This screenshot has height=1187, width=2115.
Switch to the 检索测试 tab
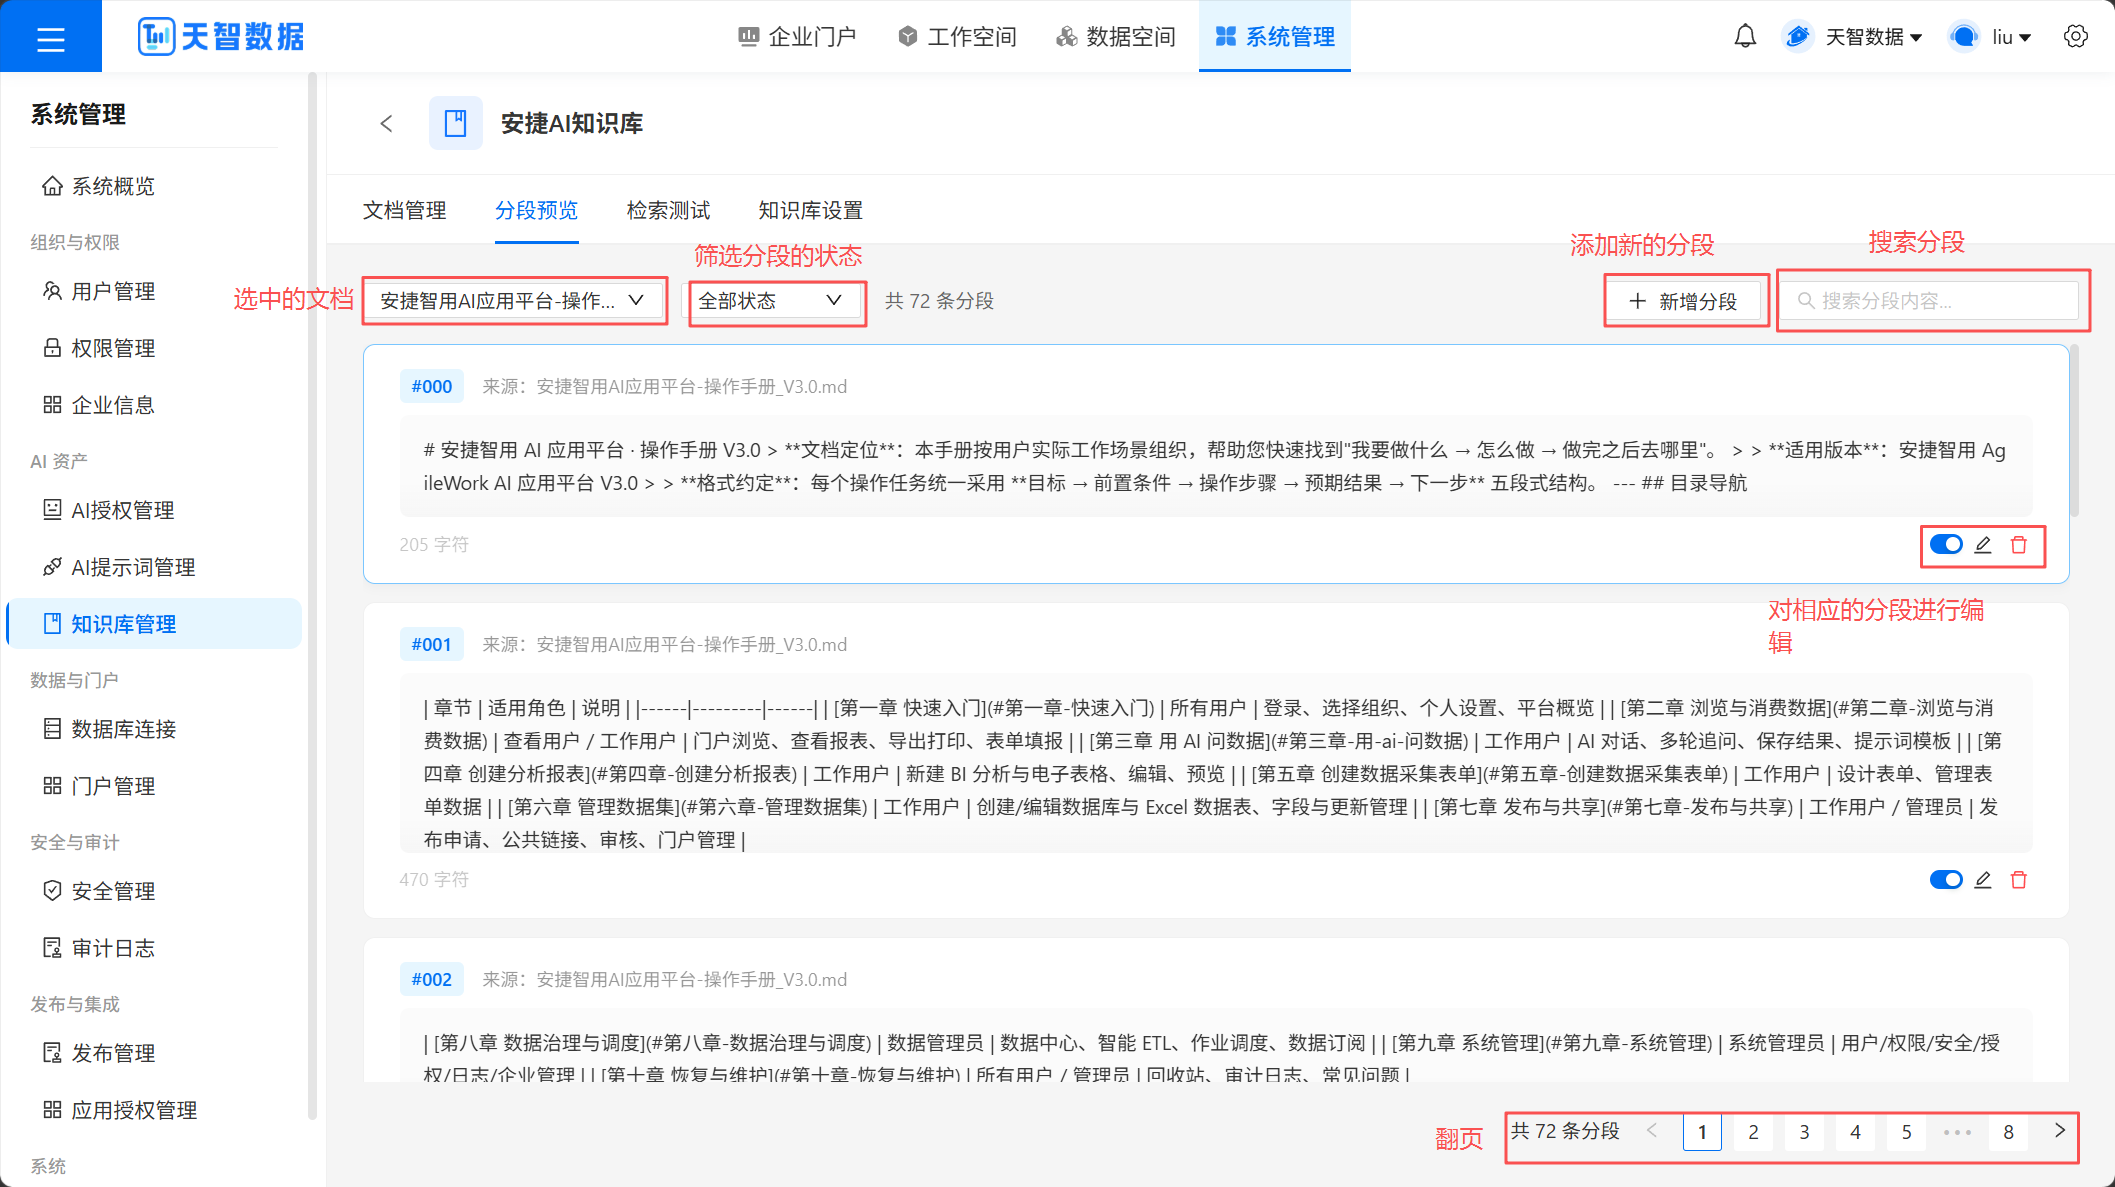[x=669, y=211]
